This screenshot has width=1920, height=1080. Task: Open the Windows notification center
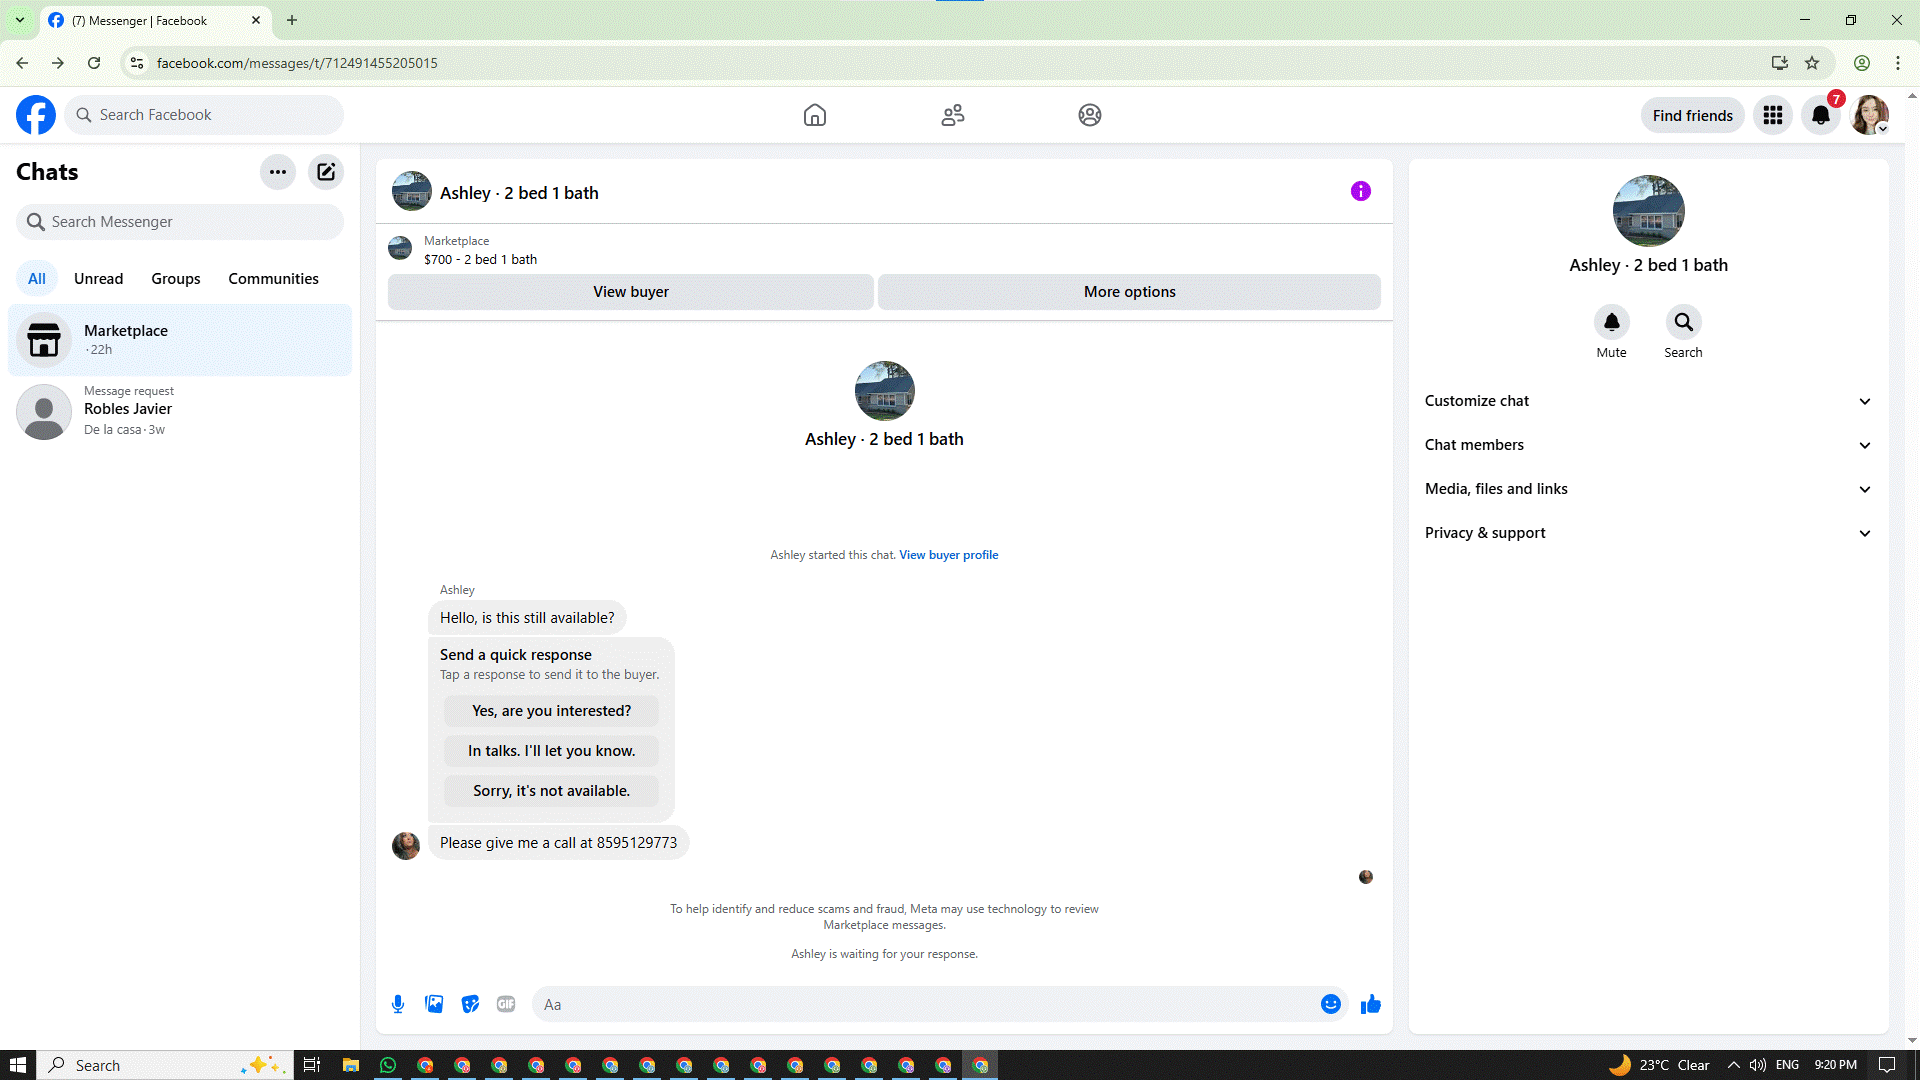(1887, 1065)
